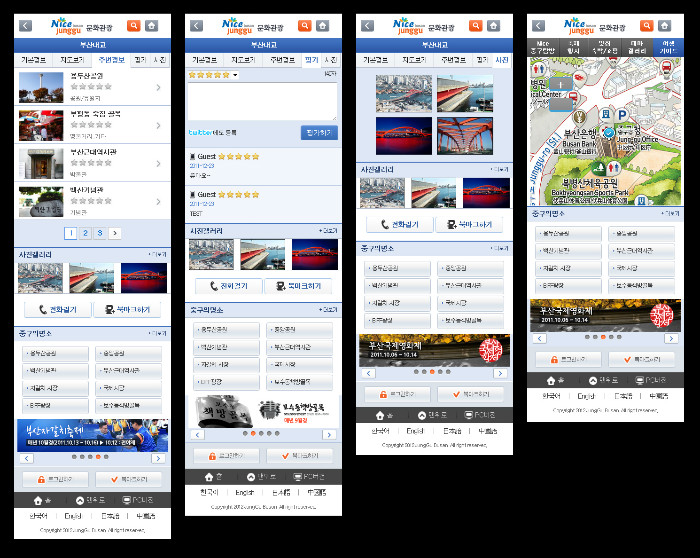The width and height of the screenshot is (700, 558).
Task: Tap the blue 부산자갈치축제 banner on leftmost screen
Action: [x=92, y=436]
